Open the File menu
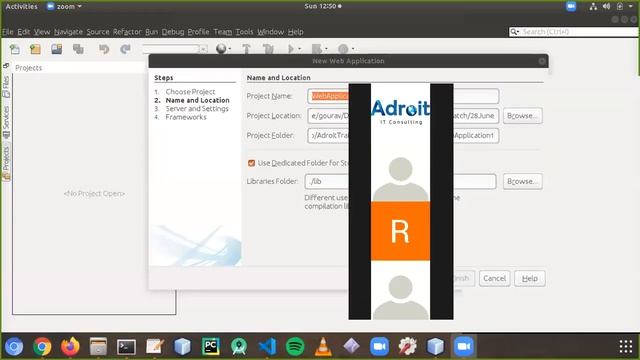640x360 pixels. (x=7, y=32)
